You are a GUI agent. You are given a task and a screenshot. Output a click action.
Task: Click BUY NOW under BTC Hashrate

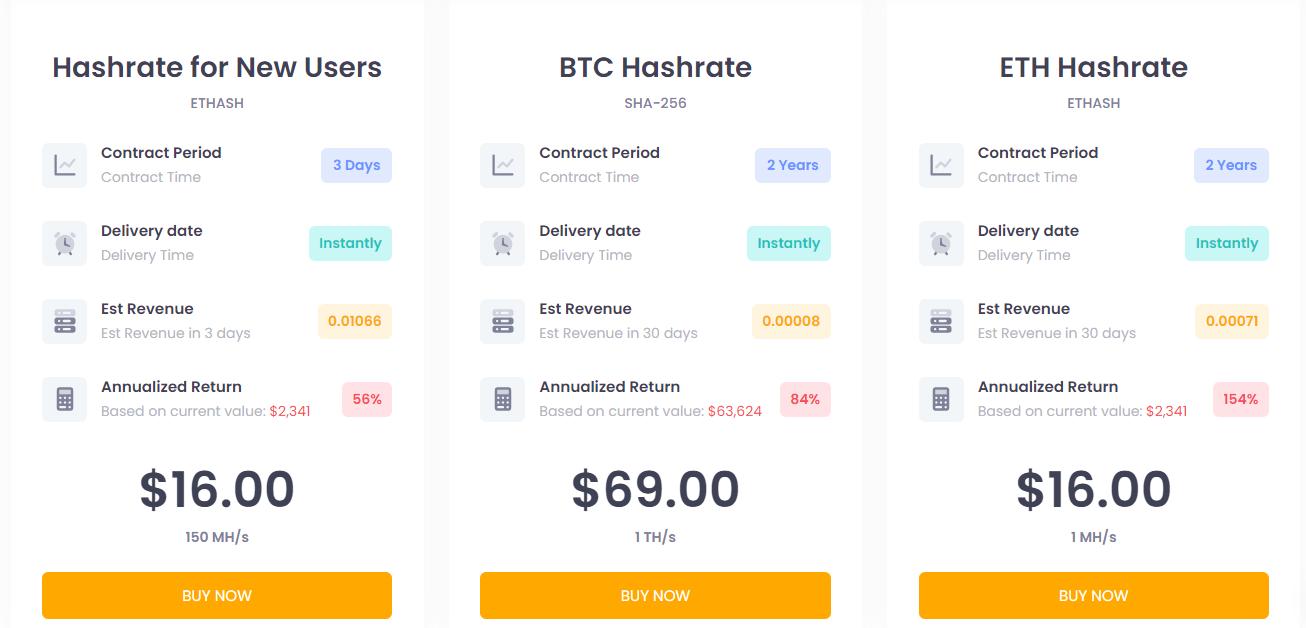(x=655, y=595)
